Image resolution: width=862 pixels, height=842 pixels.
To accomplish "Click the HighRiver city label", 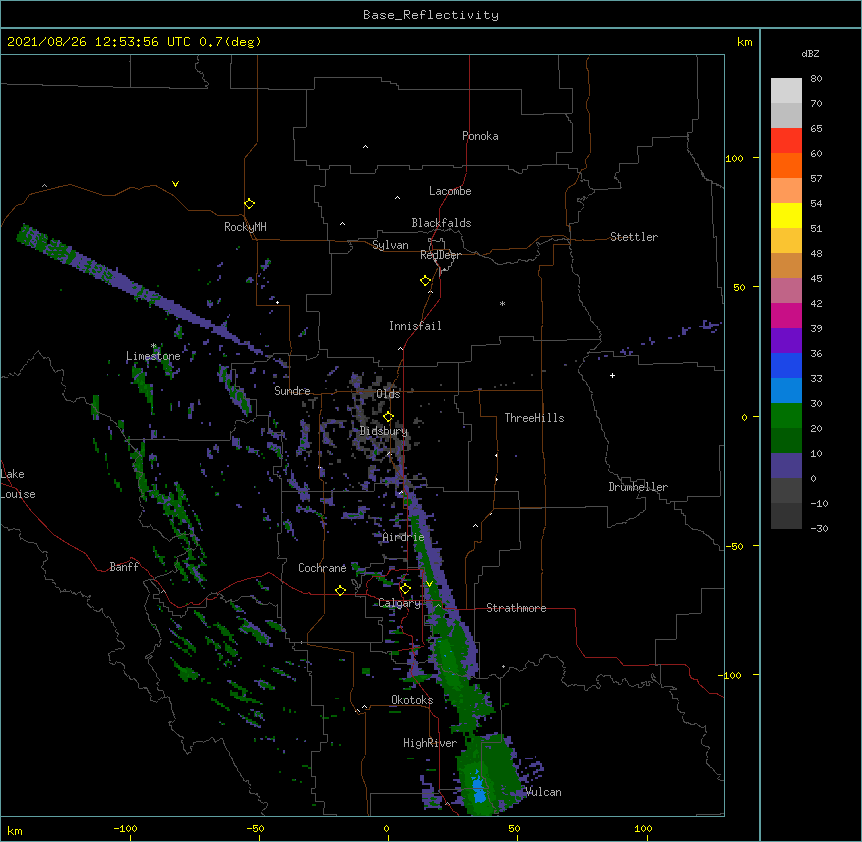I will 430,743.
